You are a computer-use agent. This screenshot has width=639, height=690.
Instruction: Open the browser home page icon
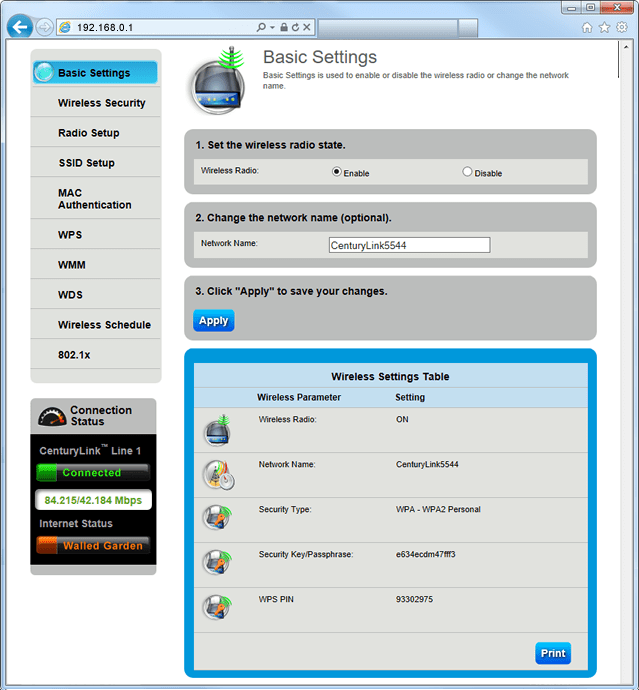tap(587, 27)
